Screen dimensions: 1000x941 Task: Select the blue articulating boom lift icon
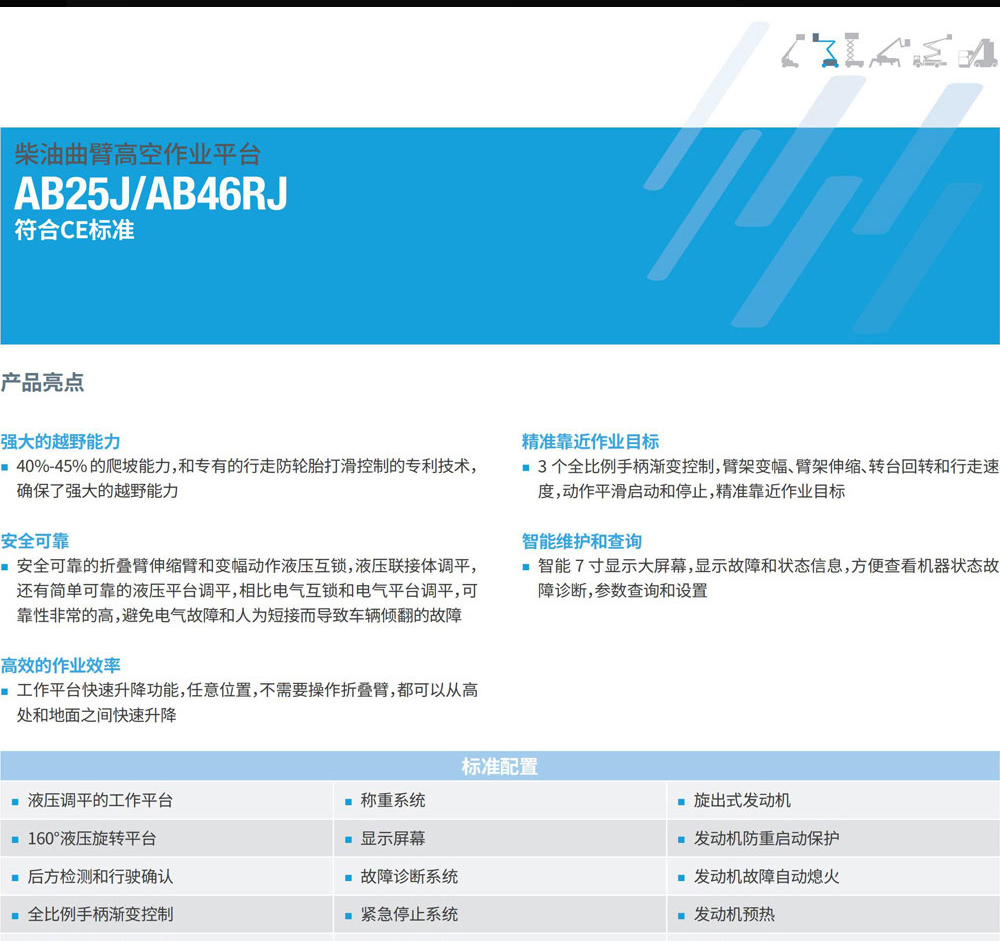pyautogui.click(x=826, y=51)
